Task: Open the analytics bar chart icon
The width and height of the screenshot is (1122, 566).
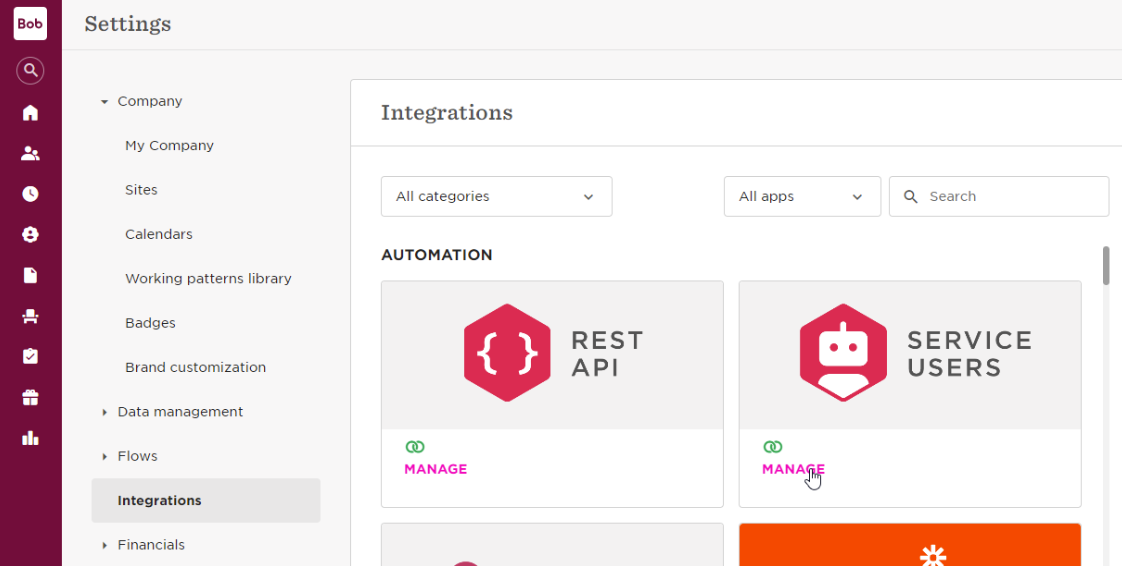Action: [x=30, y=438]
